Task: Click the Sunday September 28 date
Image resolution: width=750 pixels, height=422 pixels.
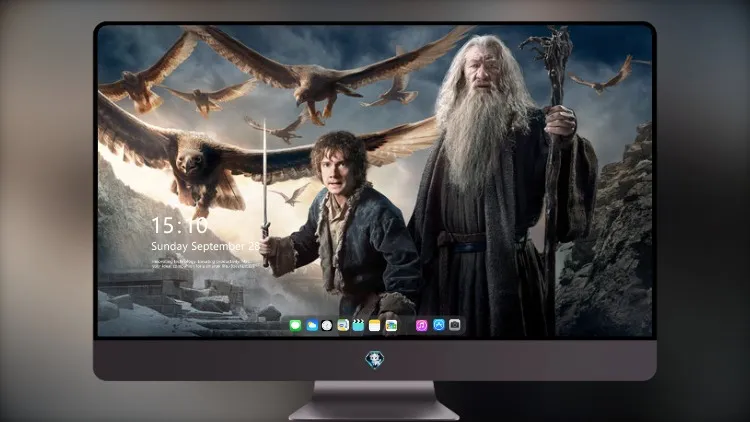Action: (x=205, y=246)
